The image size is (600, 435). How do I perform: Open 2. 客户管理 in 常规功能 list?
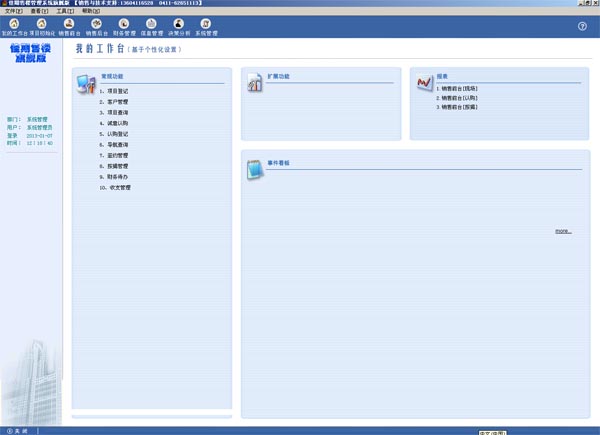coord(114,102)
